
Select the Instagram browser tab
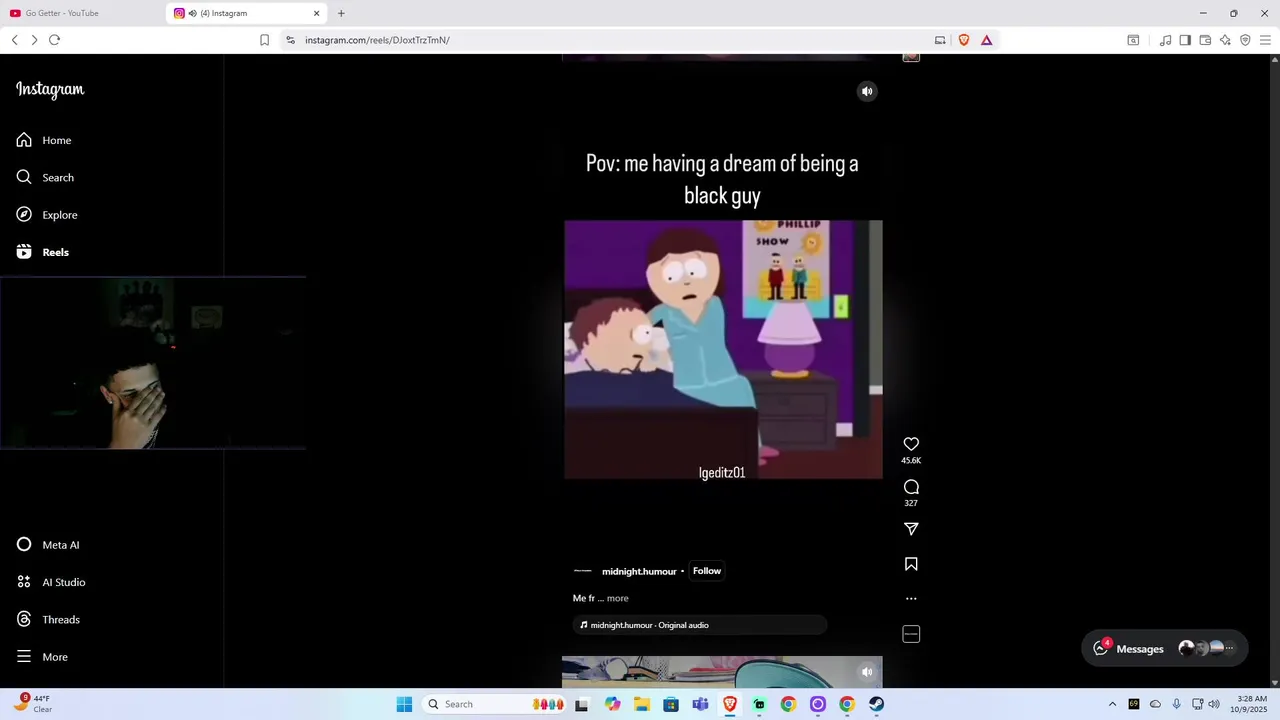[x=247, y=13]
